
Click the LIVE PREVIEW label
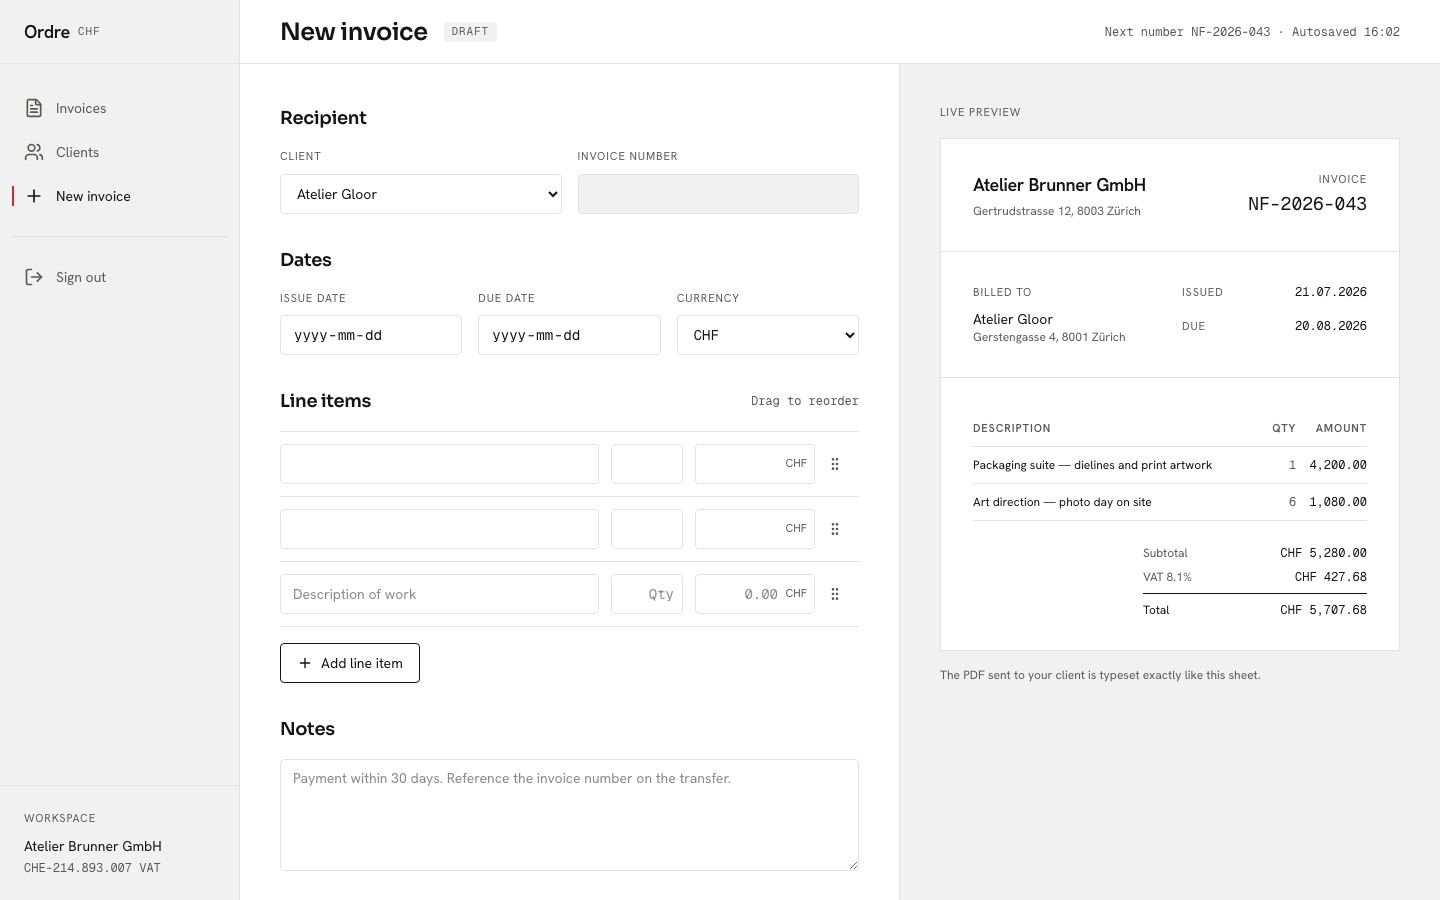[980, 112]
